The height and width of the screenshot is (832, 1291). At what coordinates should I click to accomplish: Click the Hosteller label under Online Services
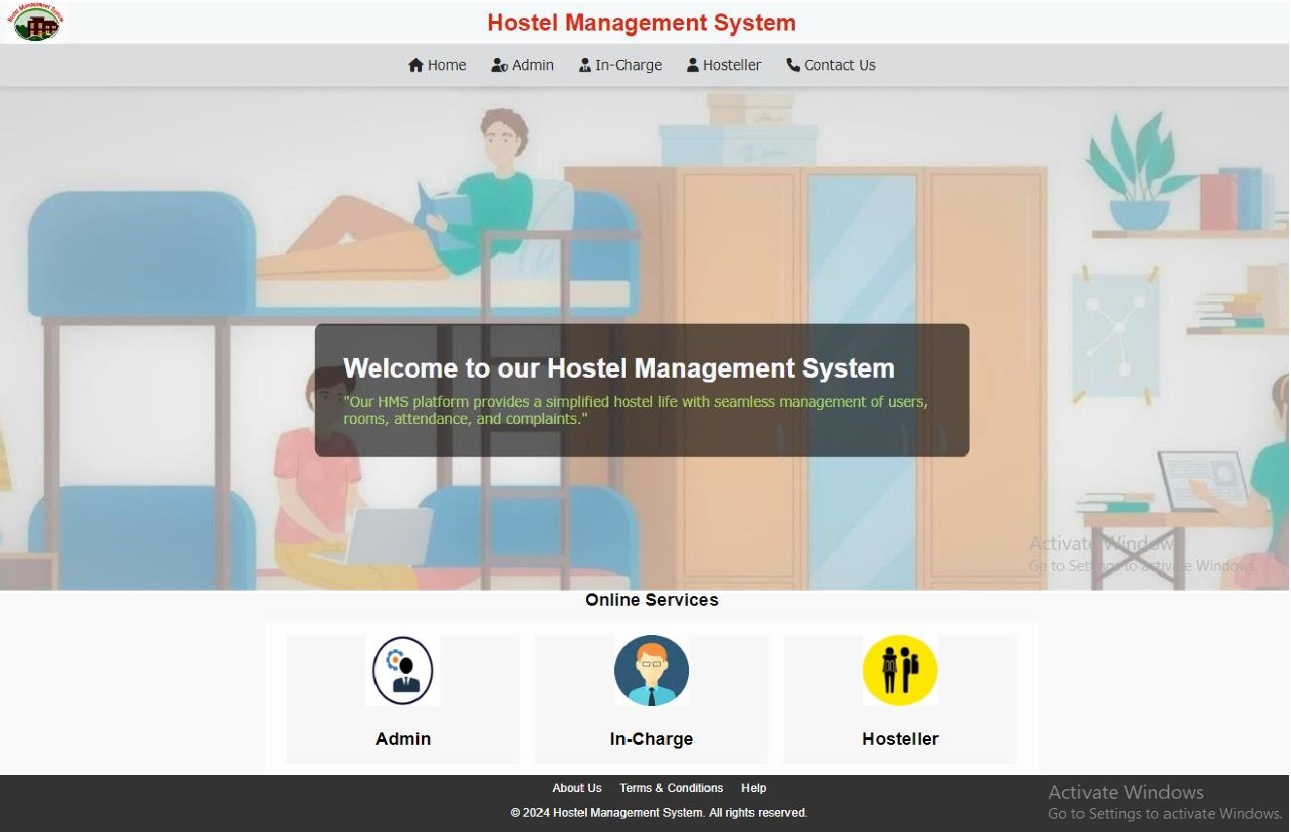pos(900,739)
